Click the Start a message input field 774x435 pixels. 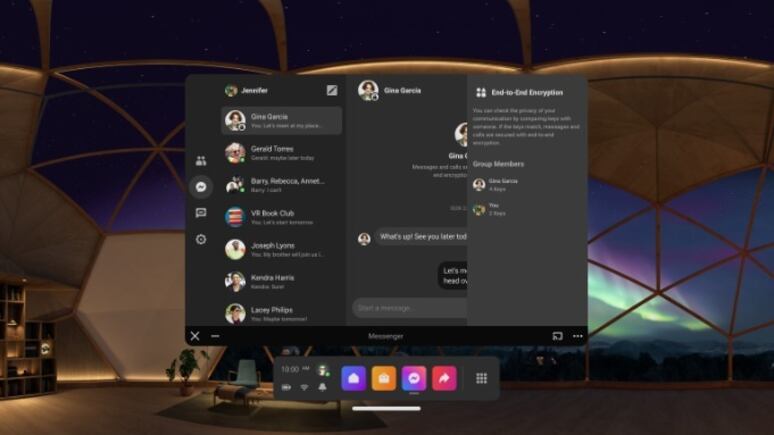point(408,308)
